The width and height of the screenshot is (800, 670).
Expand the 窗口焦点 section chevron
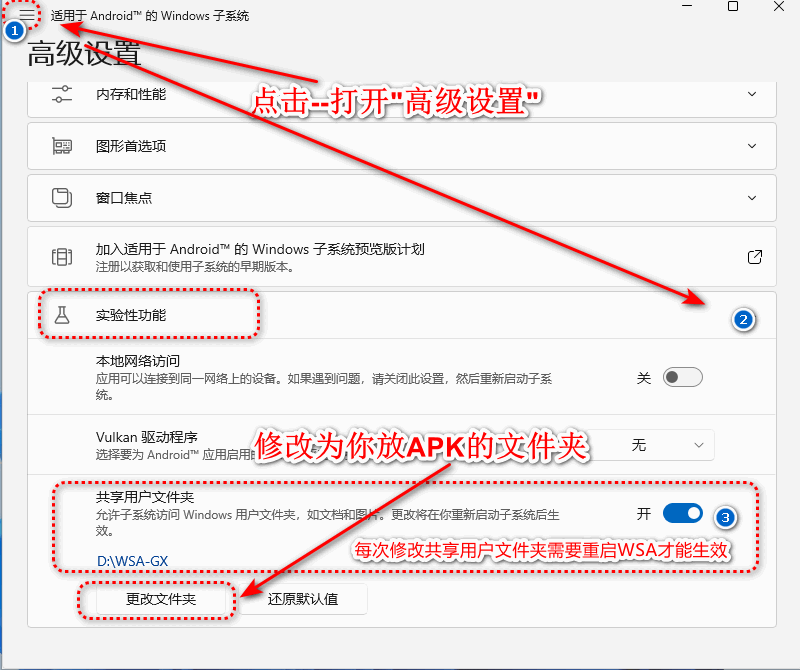tap(752, 198)
